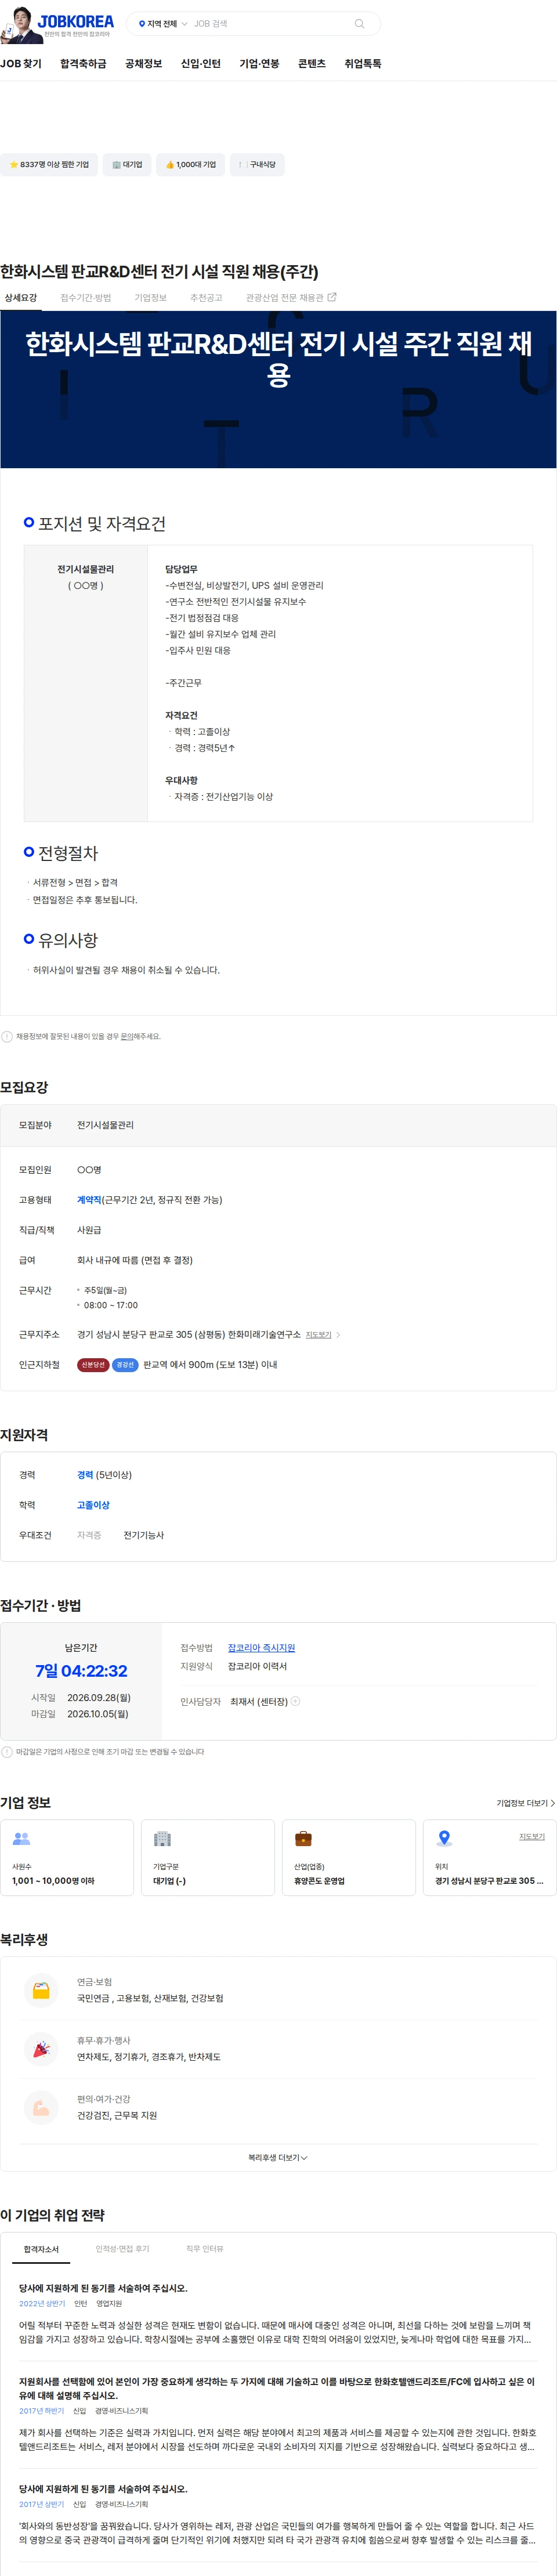The width and height of the screenshot is (557, 2576).
Task: Click the 편의·여가·건강 benefits icon
Action: click(x=41, y=2107)
